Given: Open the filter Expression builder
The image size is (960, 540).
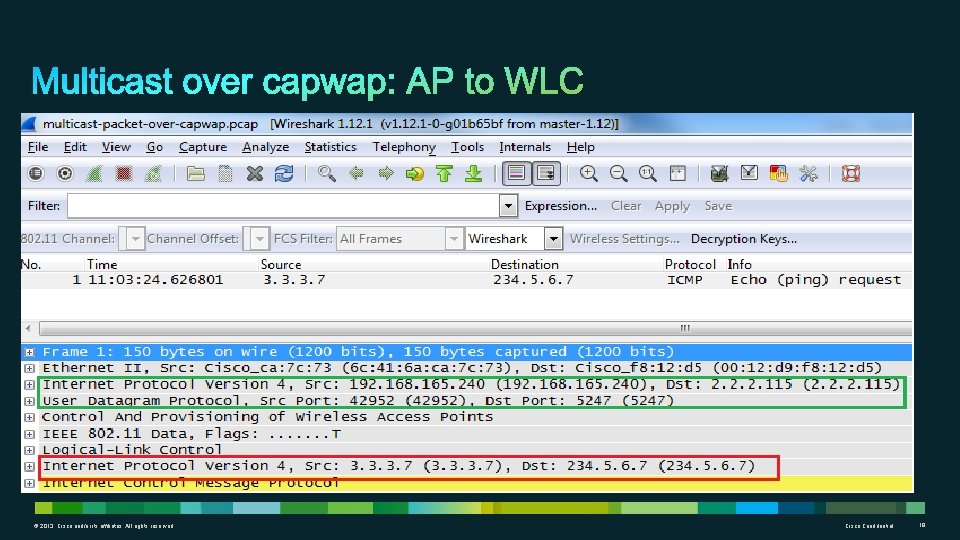Looking at the screenshot, I should click(x=561, y=206).
